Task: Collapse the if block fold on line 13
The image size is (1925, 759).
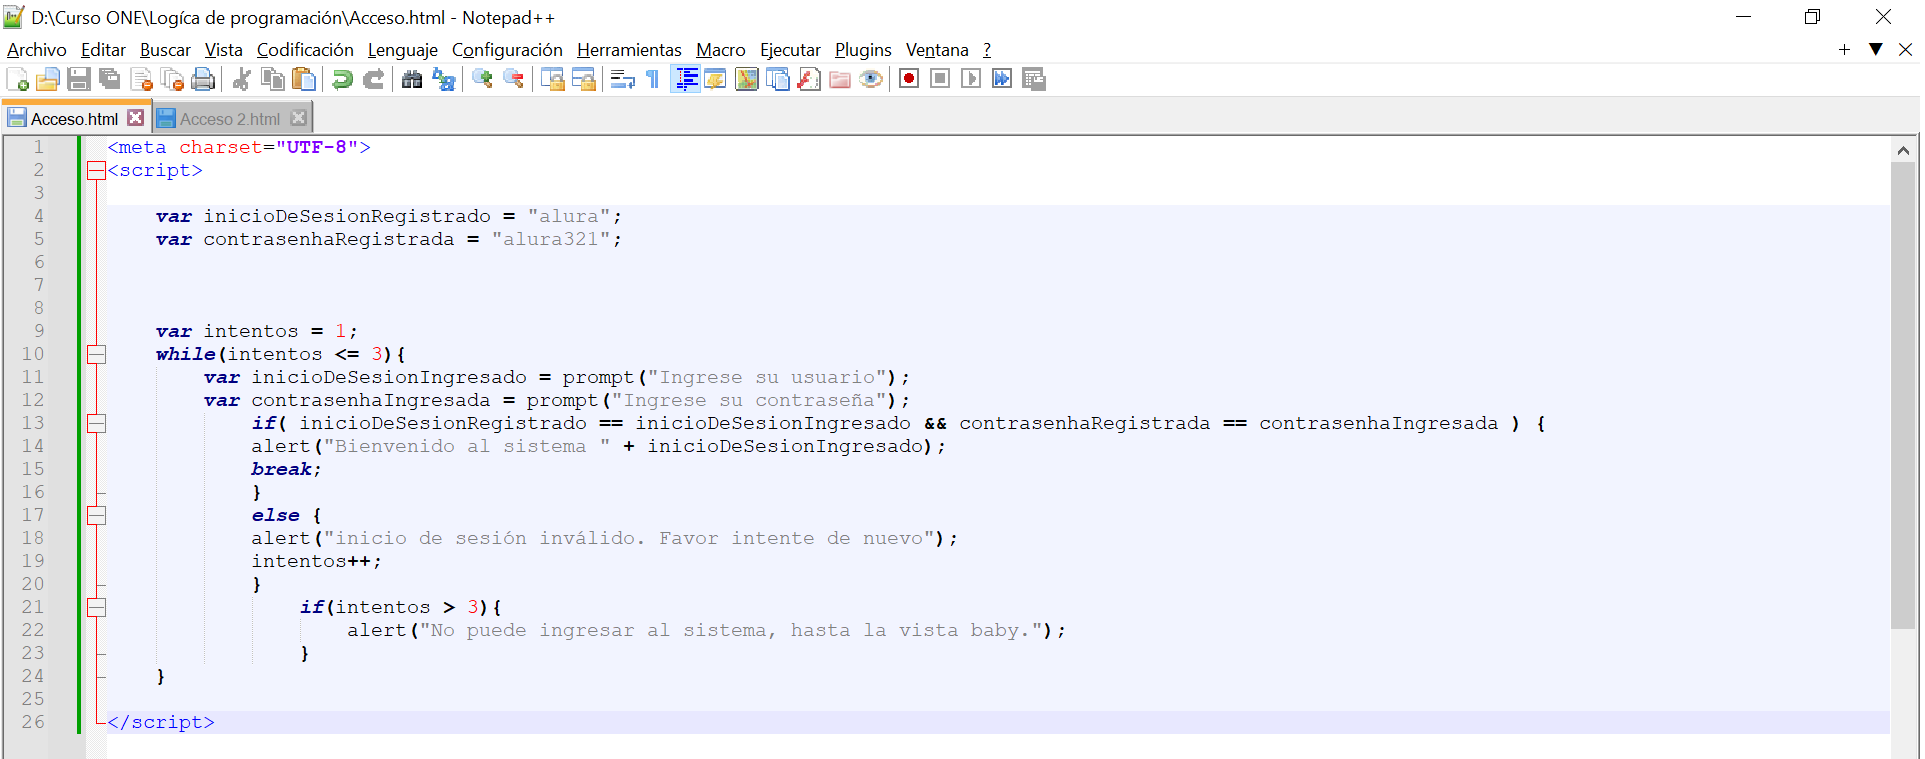Action: point(97,424)
